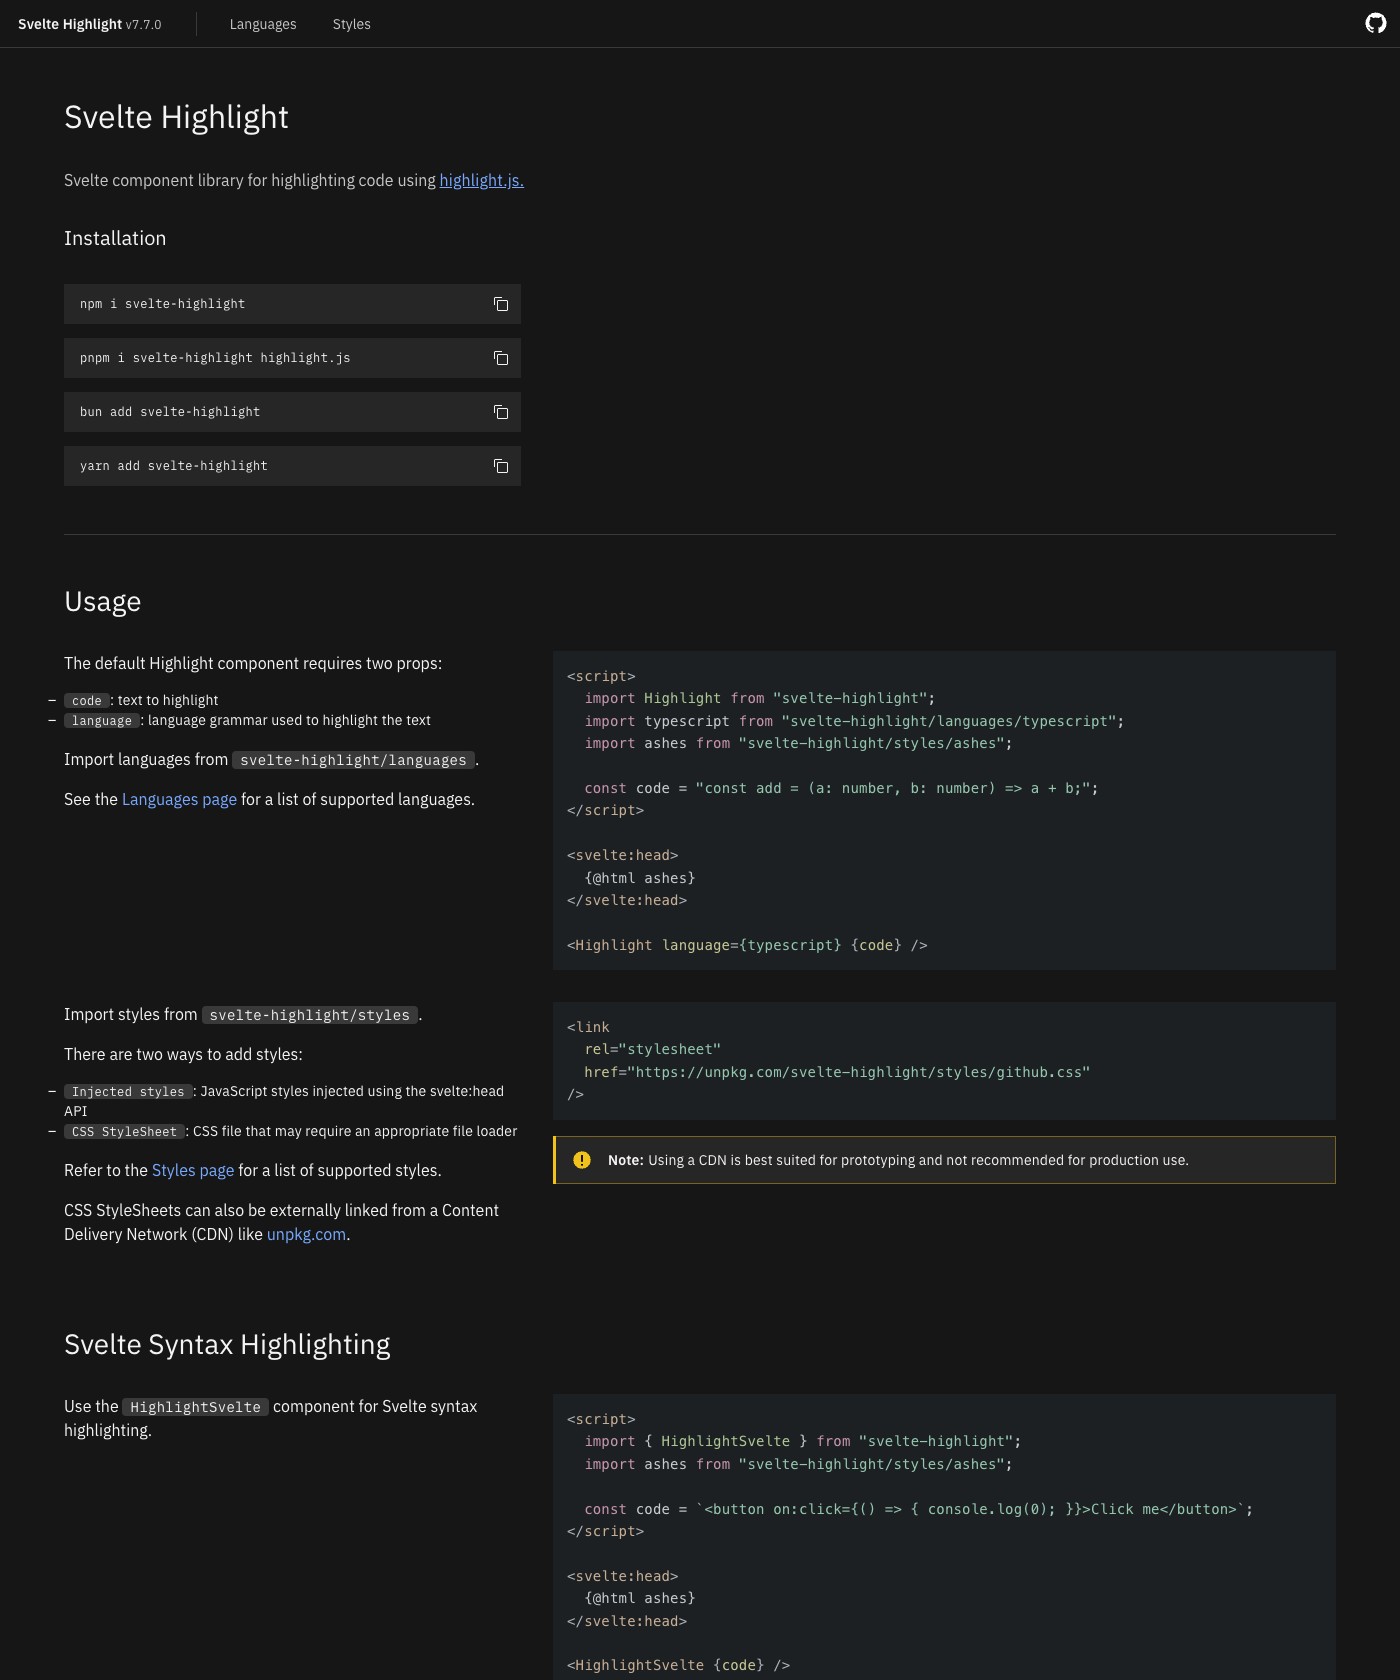This screenshot has width=1400, height=1680.
Task: Click the button on:click code line
Action: coord(918,1509)
